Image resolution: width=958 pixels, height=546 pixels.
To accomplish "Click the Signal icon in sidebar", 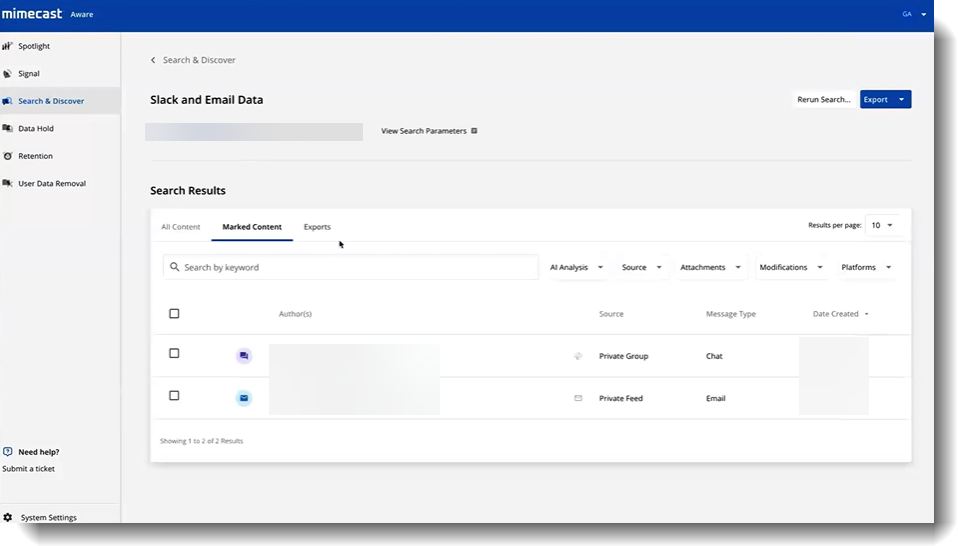I will tap(8, 73).
